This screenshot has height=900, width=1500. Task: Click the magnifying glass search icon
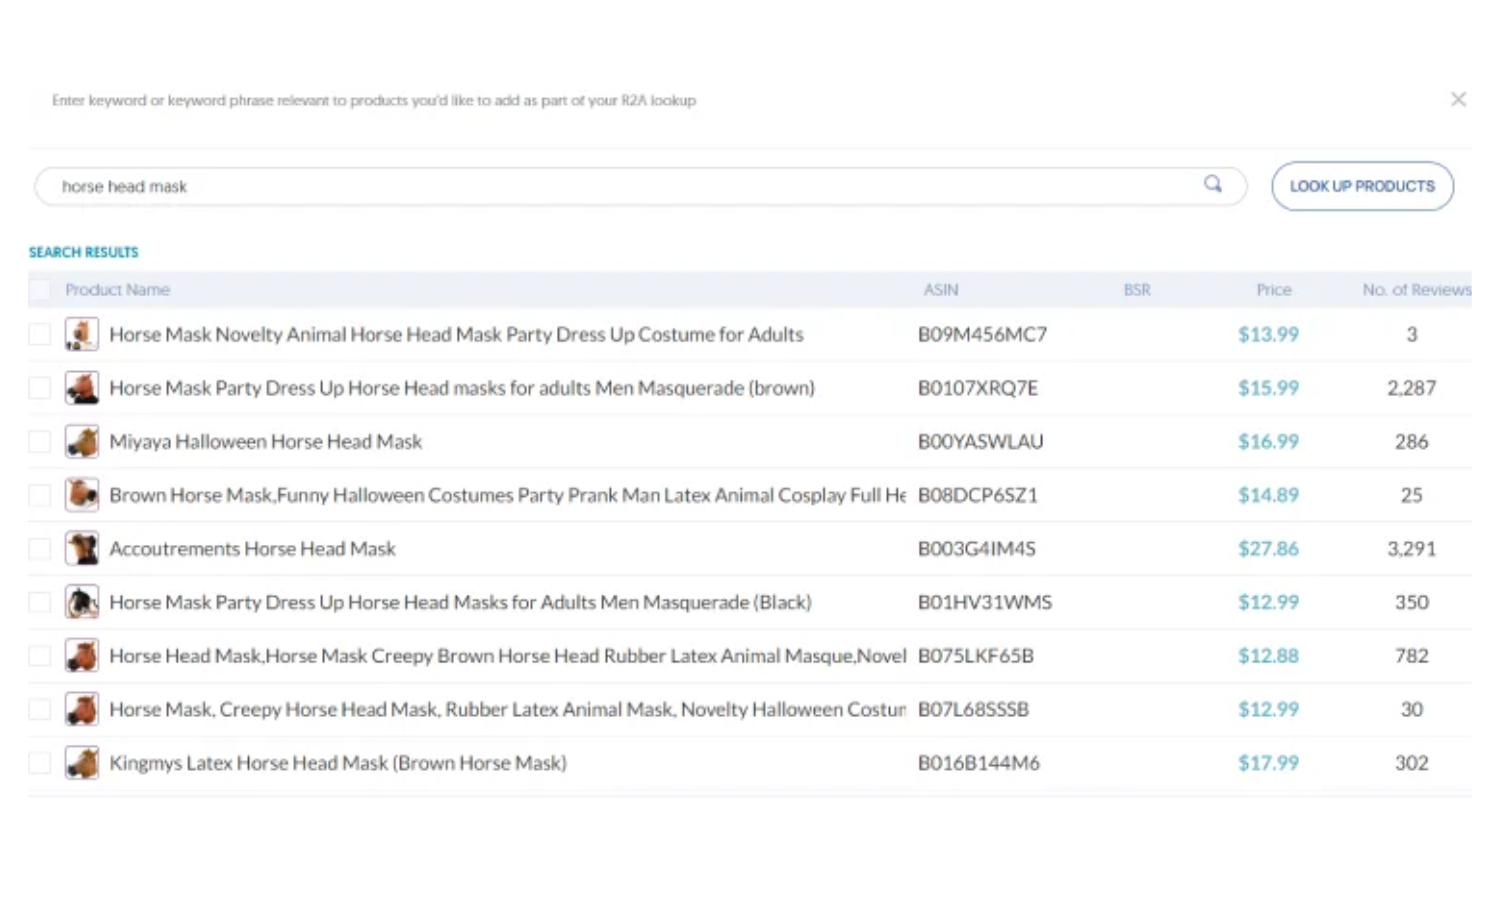point(1213,185)
